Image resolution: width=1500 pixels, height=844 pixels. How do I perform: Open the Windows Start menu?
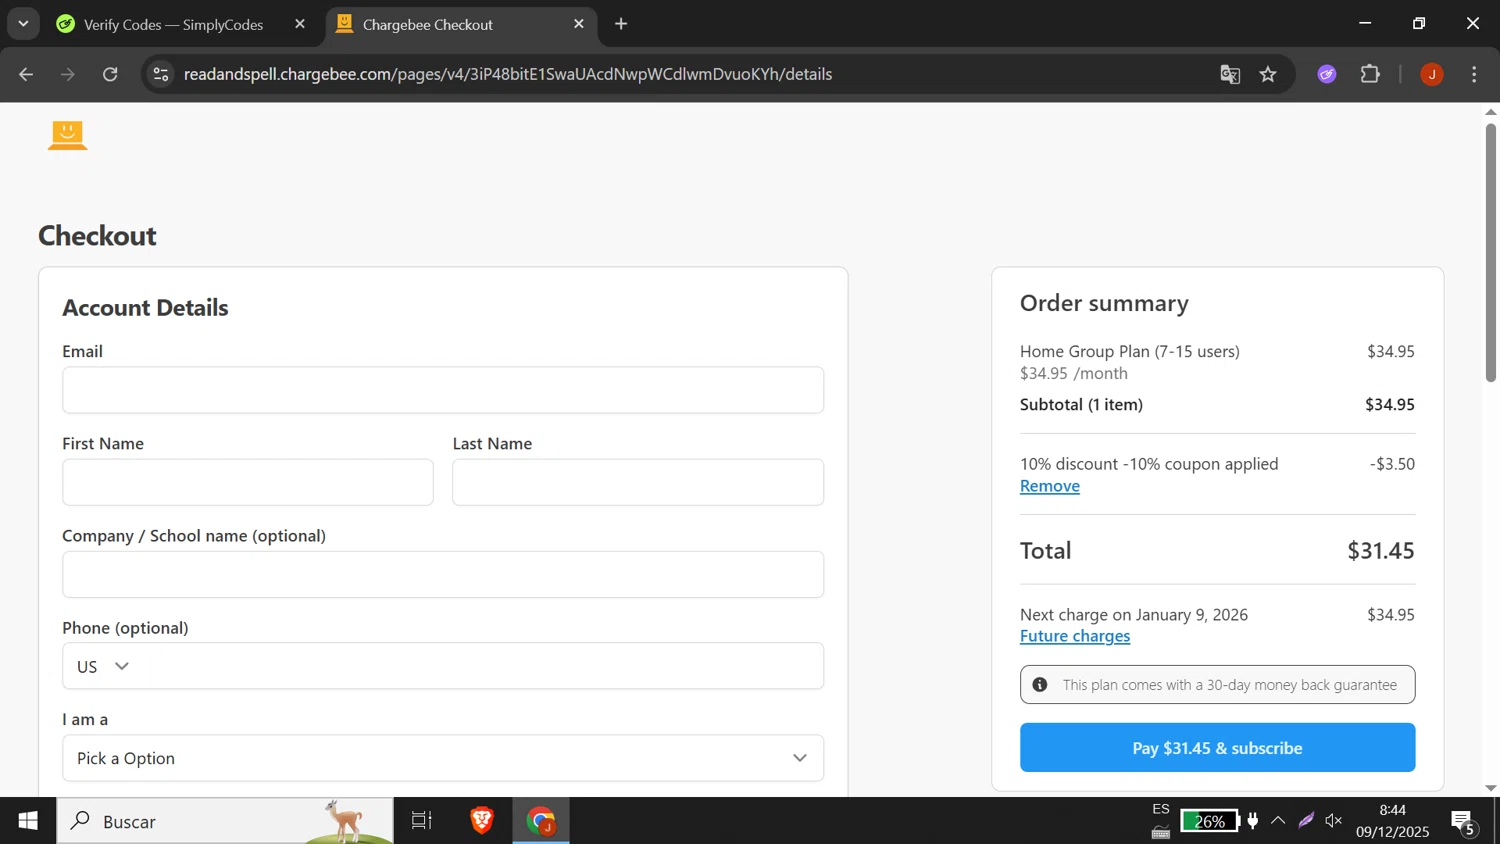[28, 821]
